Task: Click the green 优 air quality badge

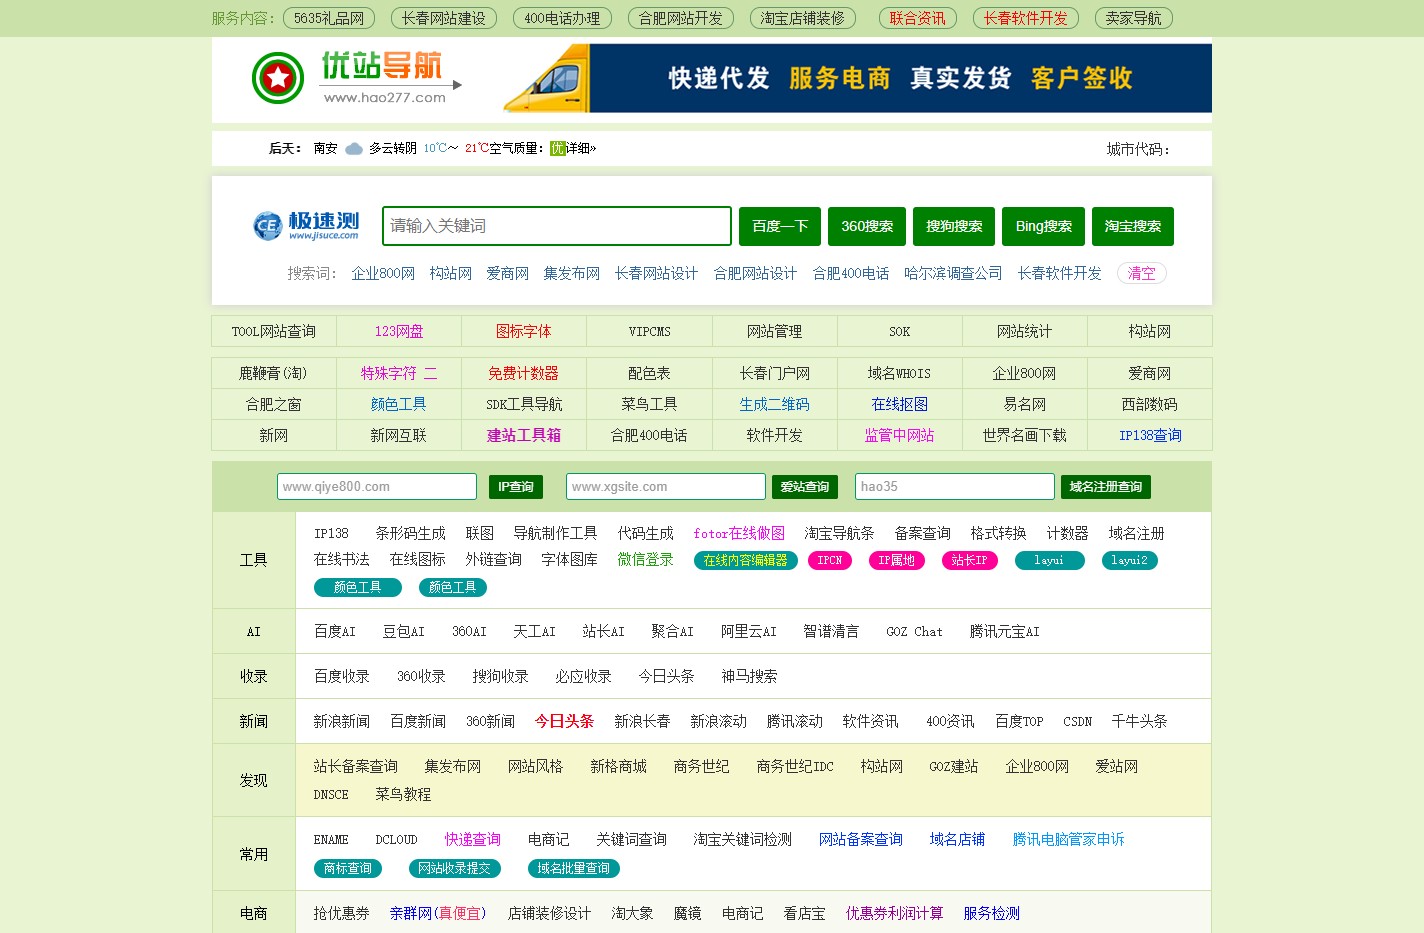Action: (558, 148)
